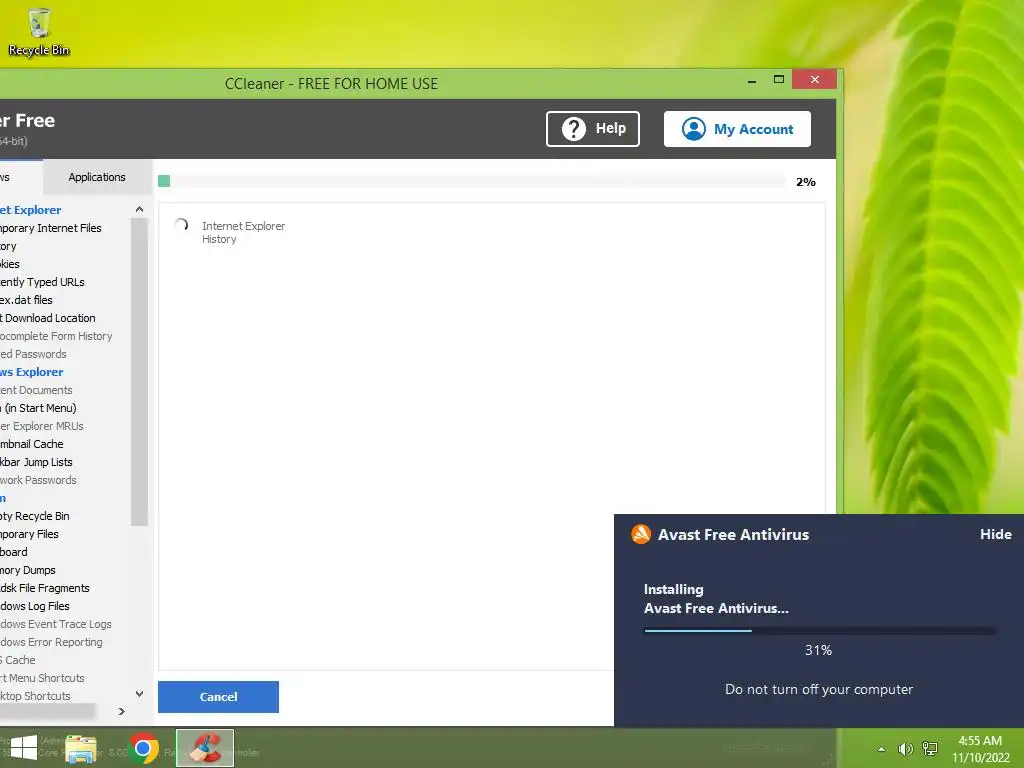Click the Avast Free Antivirus logo icon
The height and width of the screenshot is (768, 1024).
(x=641, y=534)
